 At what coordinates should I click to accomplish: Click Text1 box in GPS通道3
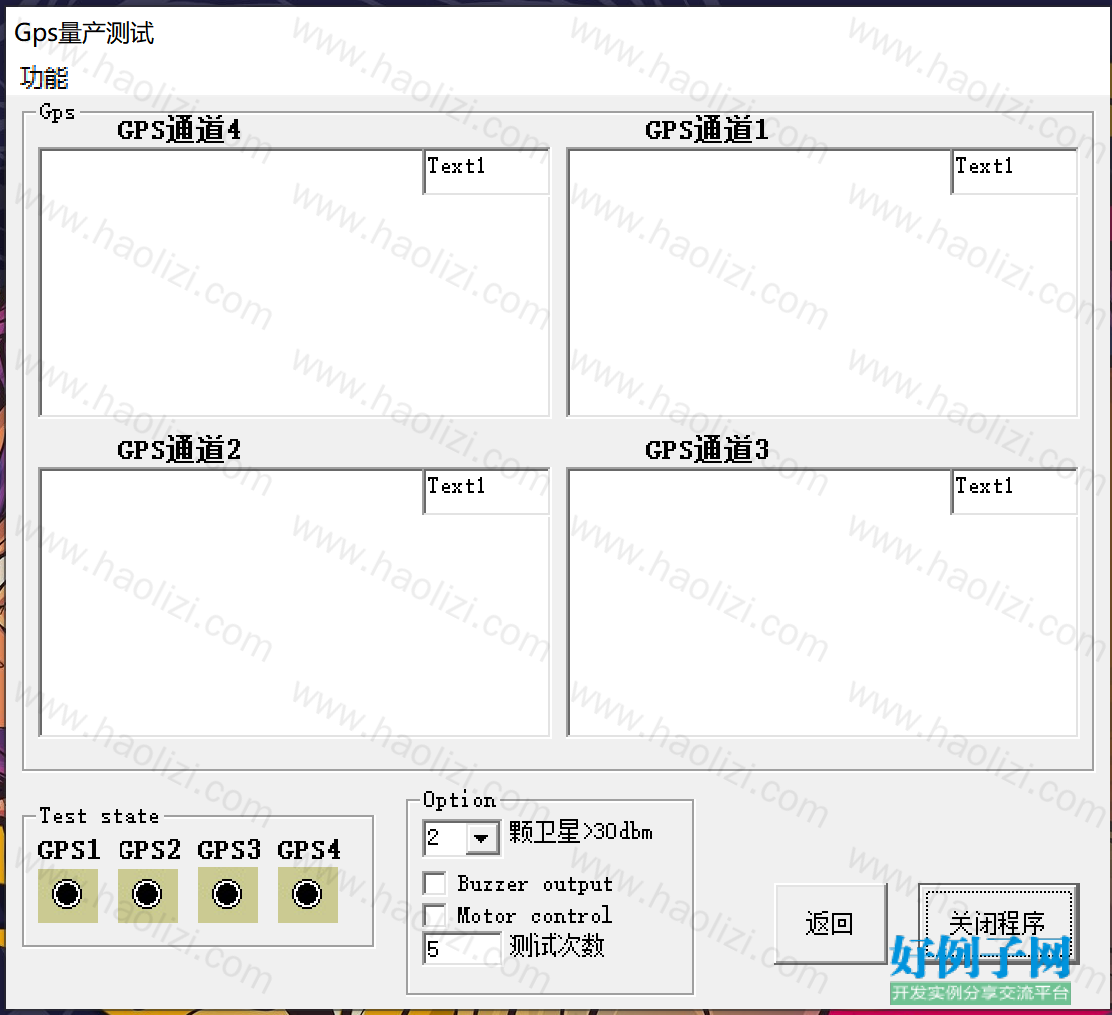[1014, 492]
